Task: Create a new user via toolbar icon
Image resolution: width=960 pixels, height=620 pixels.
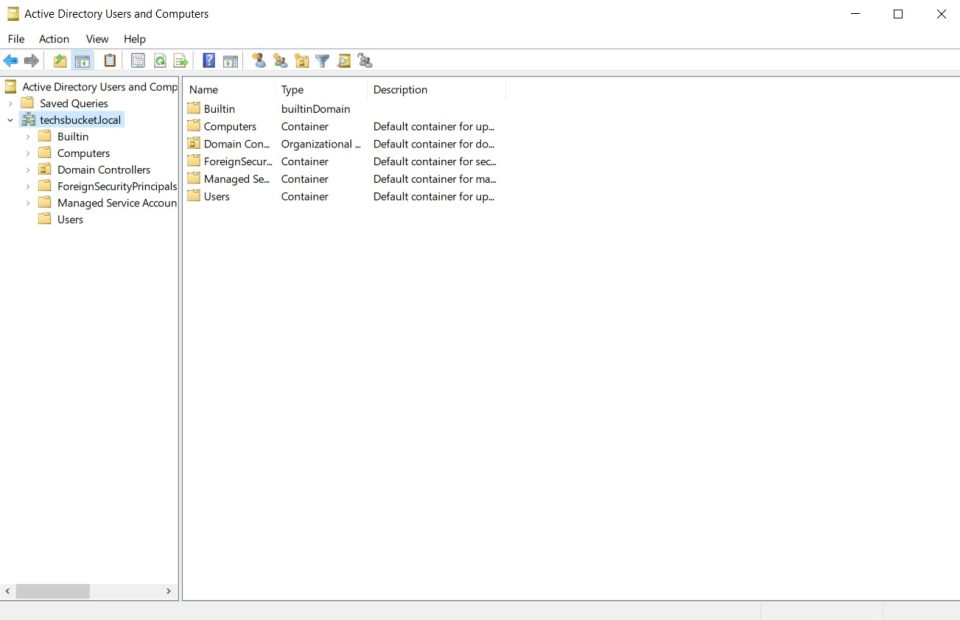Action: (259, 61)
